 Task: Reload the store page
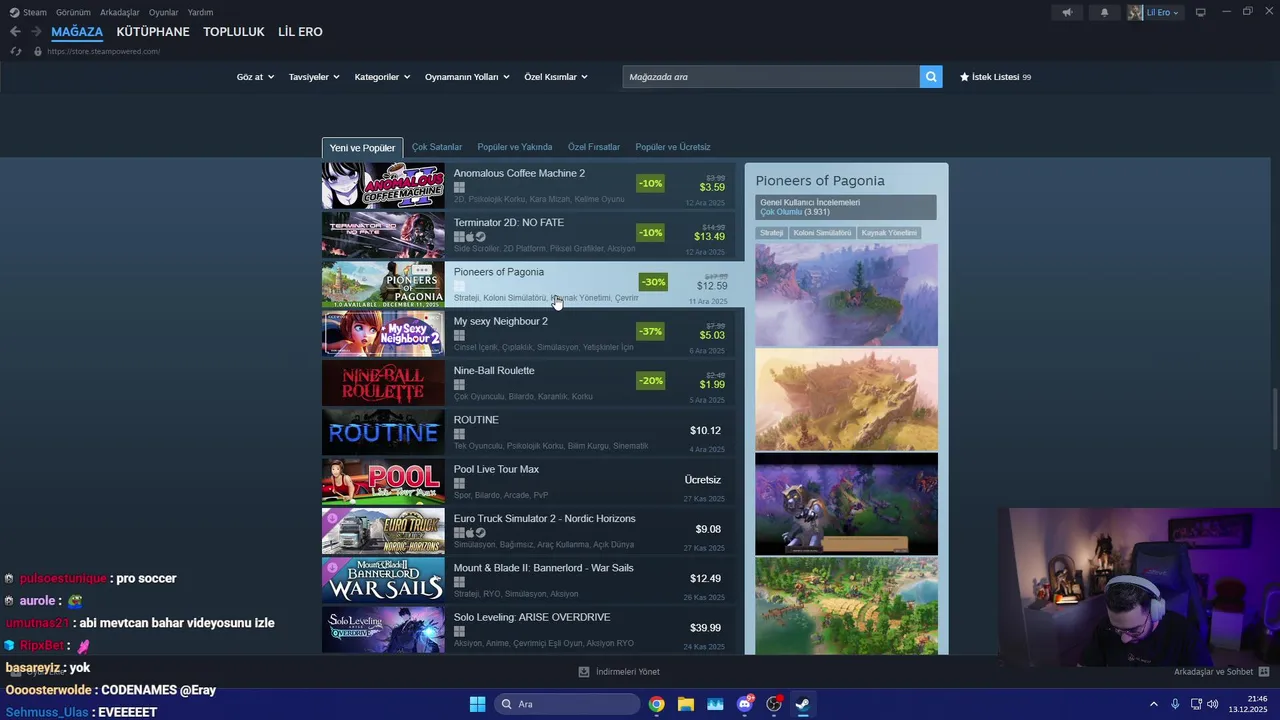pos(16,51)
